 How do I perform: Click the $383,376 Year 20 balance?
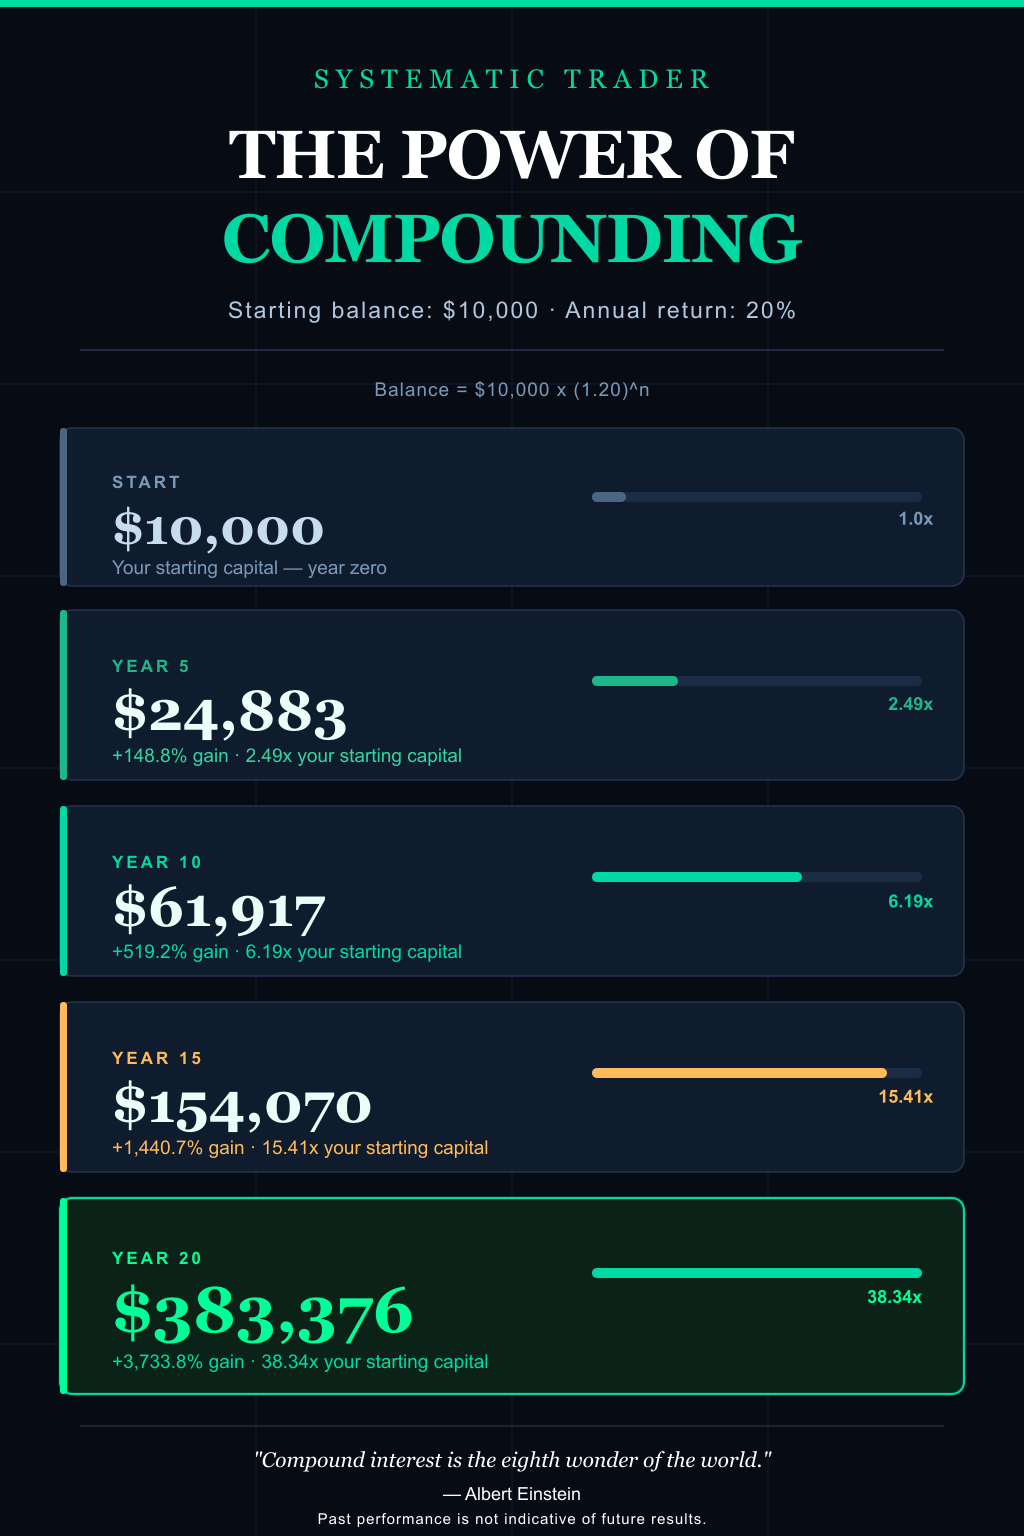[263, 1314]
